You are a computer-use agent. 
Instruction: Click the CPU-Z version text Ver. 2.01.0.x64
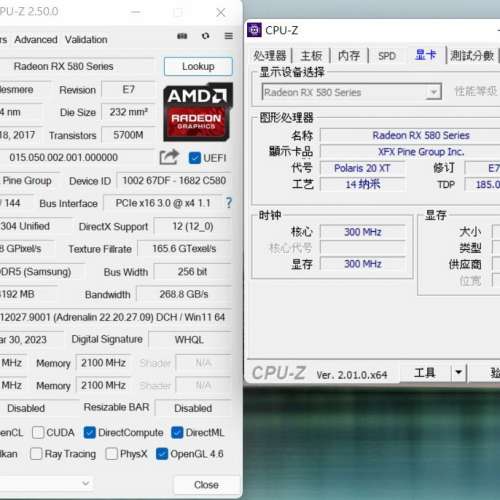click(x=352, y=375)
